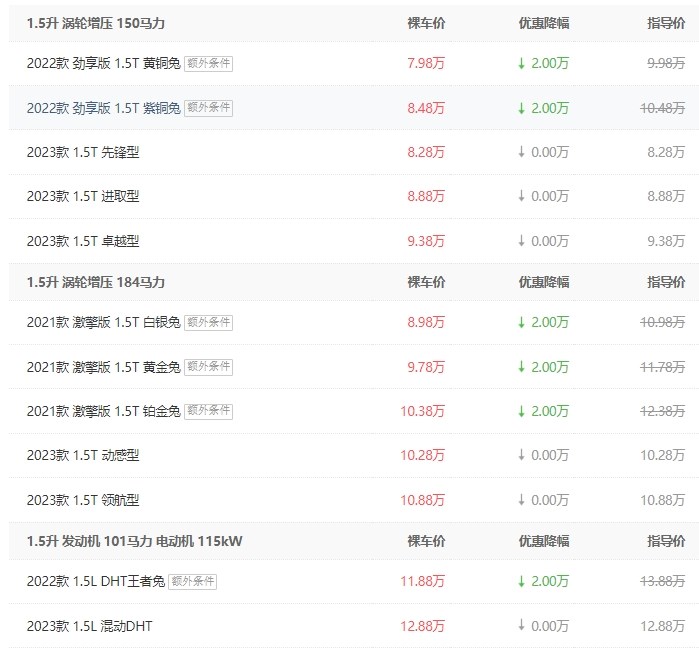The height and width of the screenshot is (653, 699).
Task: Click the green 2.00万 discount for 紫铜兔
Action: pos(543,108)
